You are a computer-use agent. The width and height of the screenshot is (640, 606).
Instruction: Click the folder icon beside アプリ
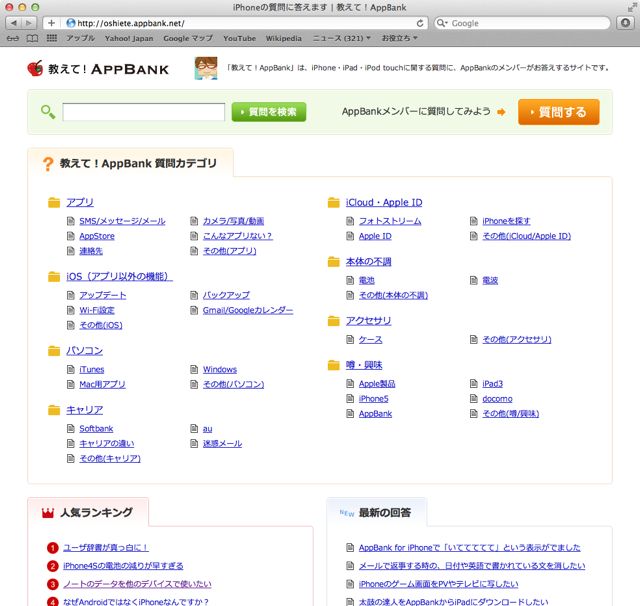click(54, 202)
